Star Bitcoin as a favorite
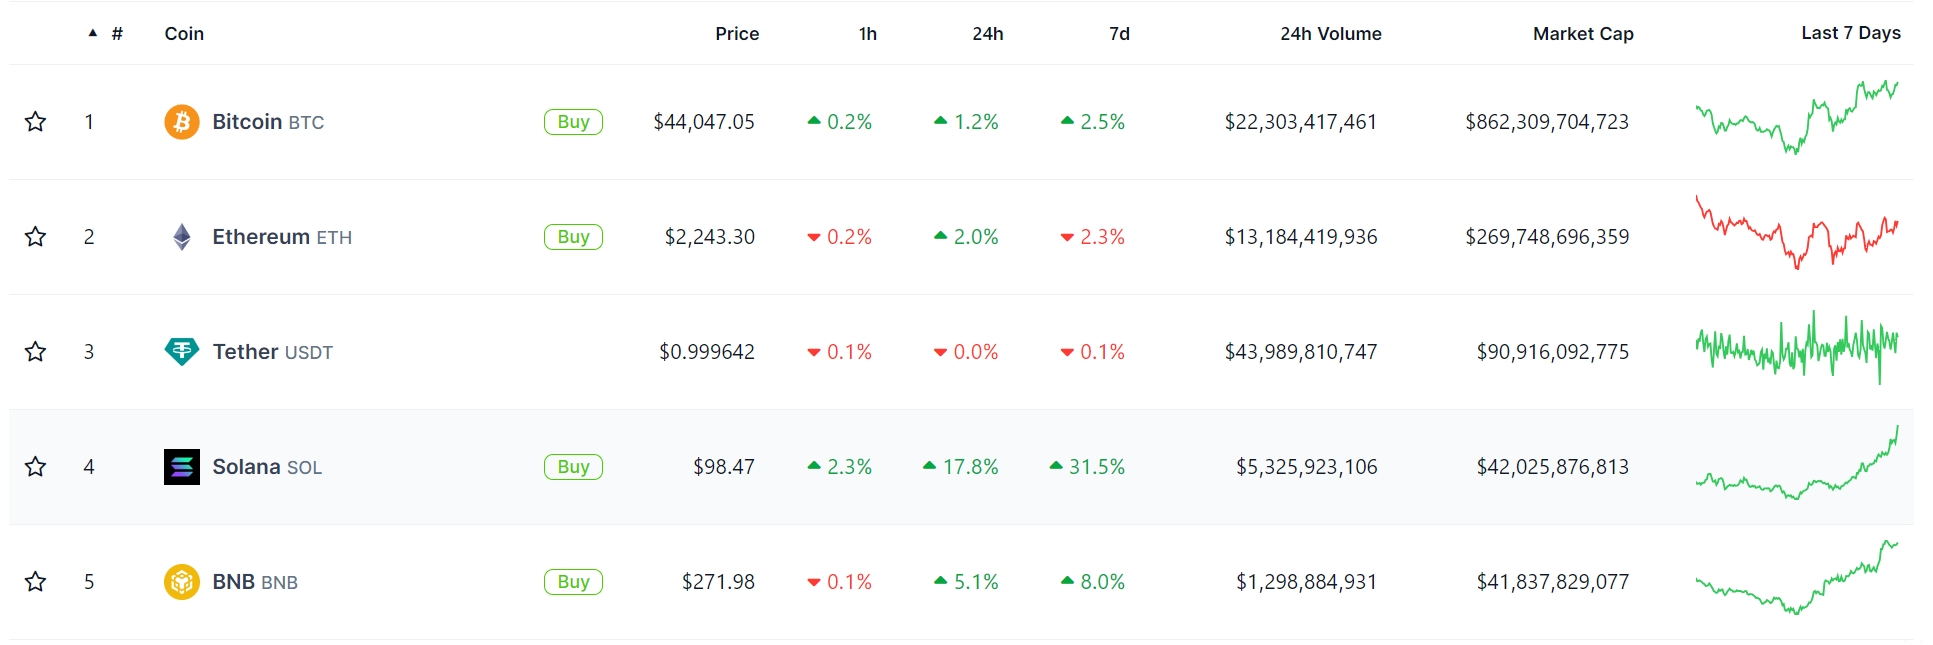Image resolution: width=1933 pixels, height=645 pixels. [36, 122]
